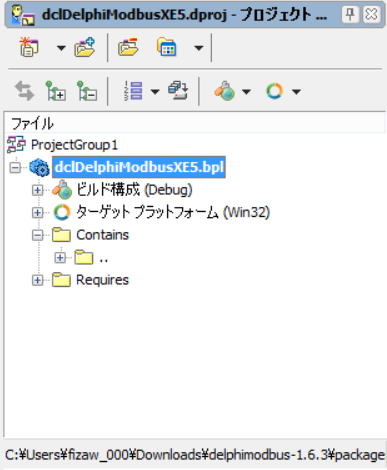Select the ProjectGroup1 tree node
This screenshot has width=387, height=470.
click(74, 145)
